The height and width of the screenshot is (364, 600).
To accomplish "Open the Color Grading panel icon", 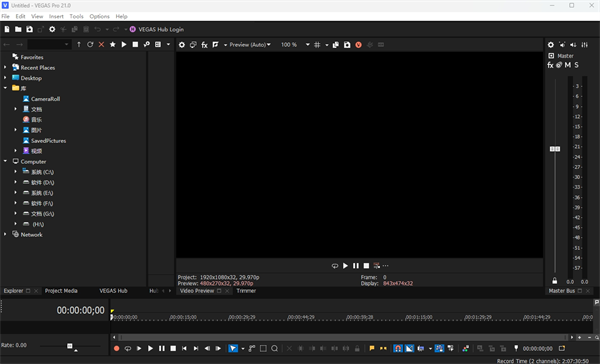I will click(466, 348).
